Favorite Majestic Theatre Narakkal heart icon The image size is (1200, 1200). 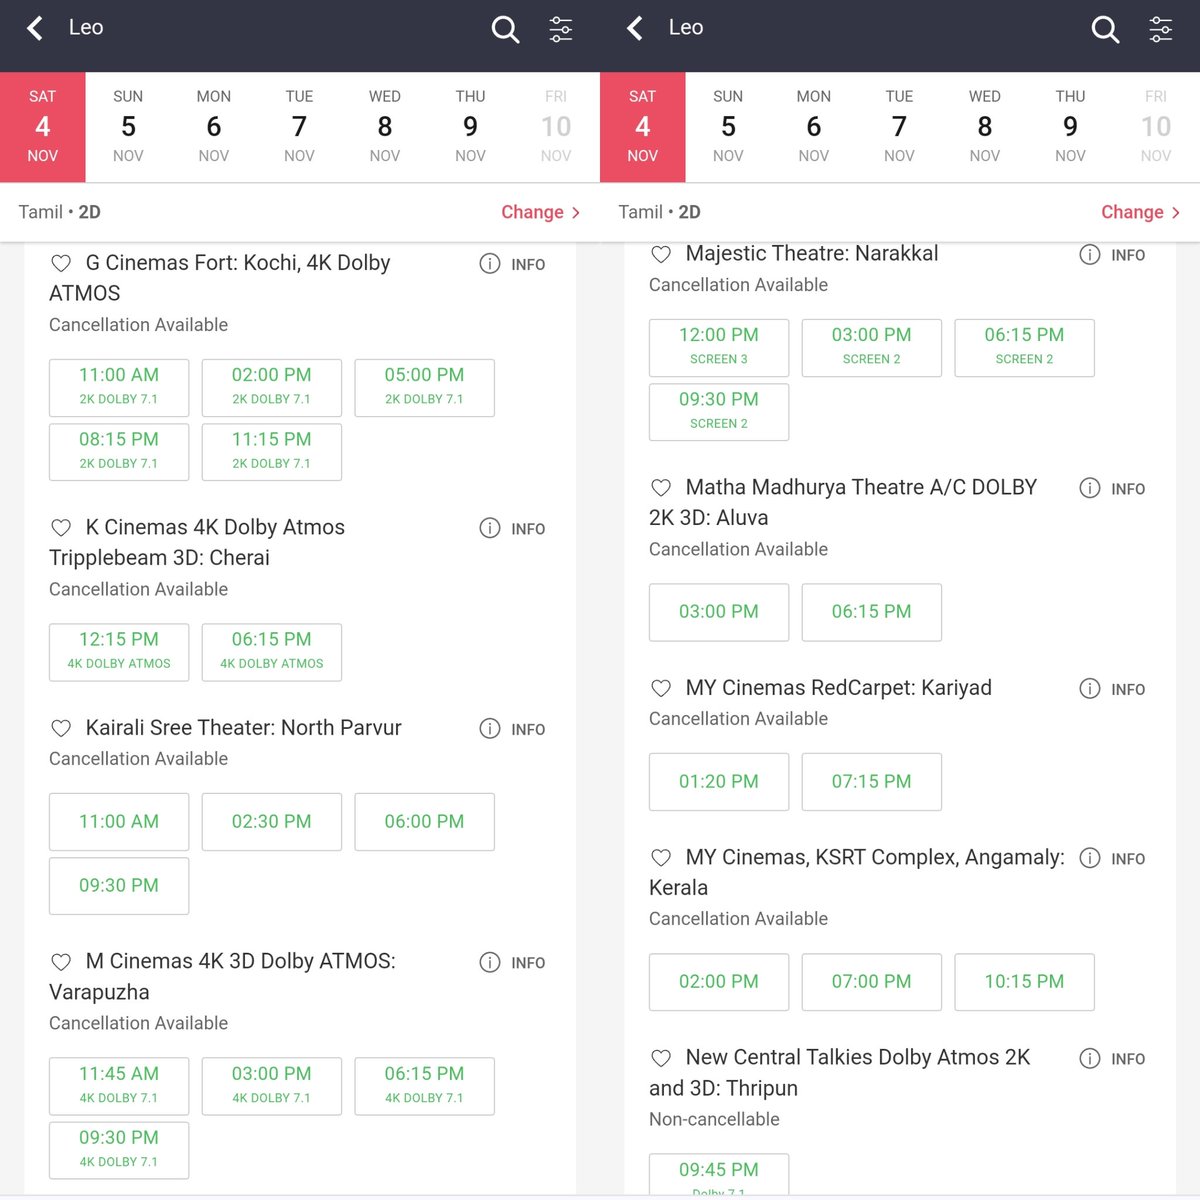click(x=661, y=254)
